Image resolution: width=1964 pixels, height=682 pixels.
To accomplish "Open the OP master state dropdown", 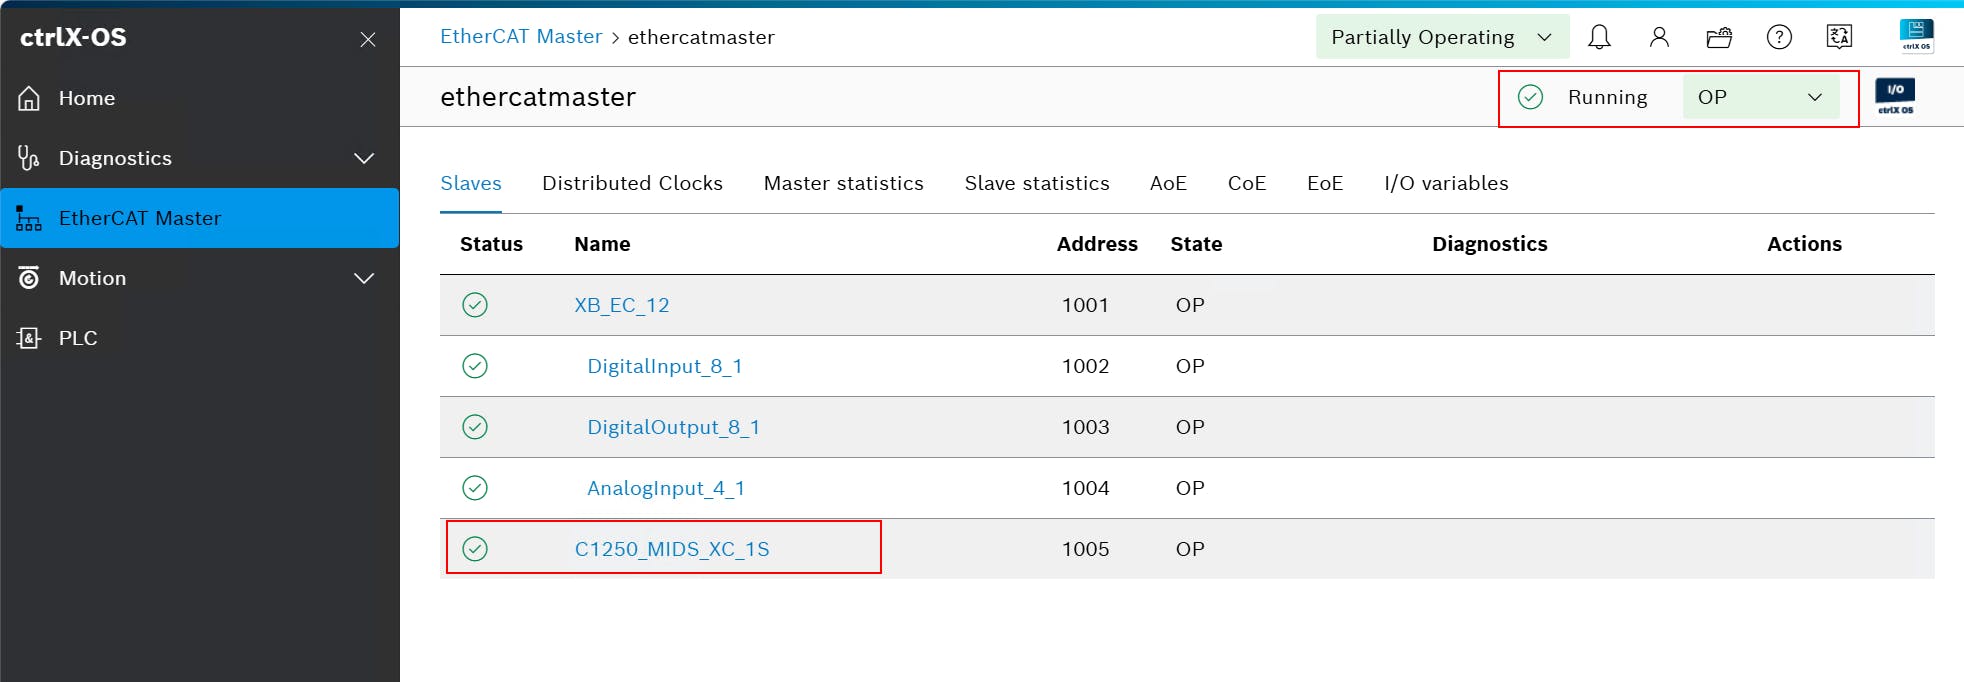I will [1760, 97].
